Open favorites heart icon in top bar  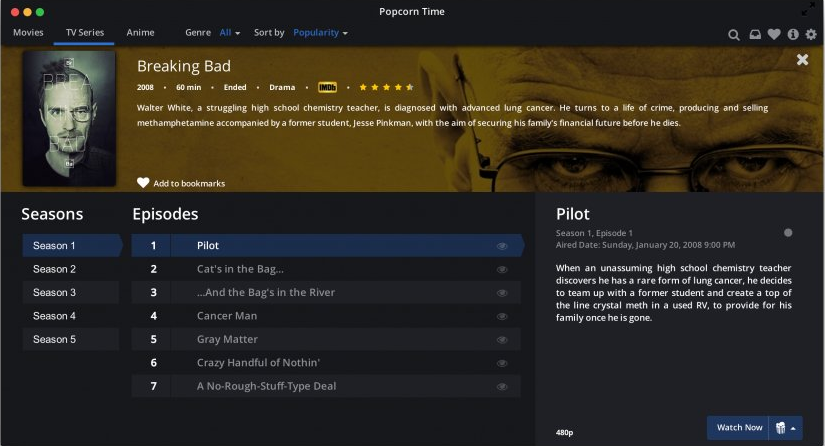point(774,34)
